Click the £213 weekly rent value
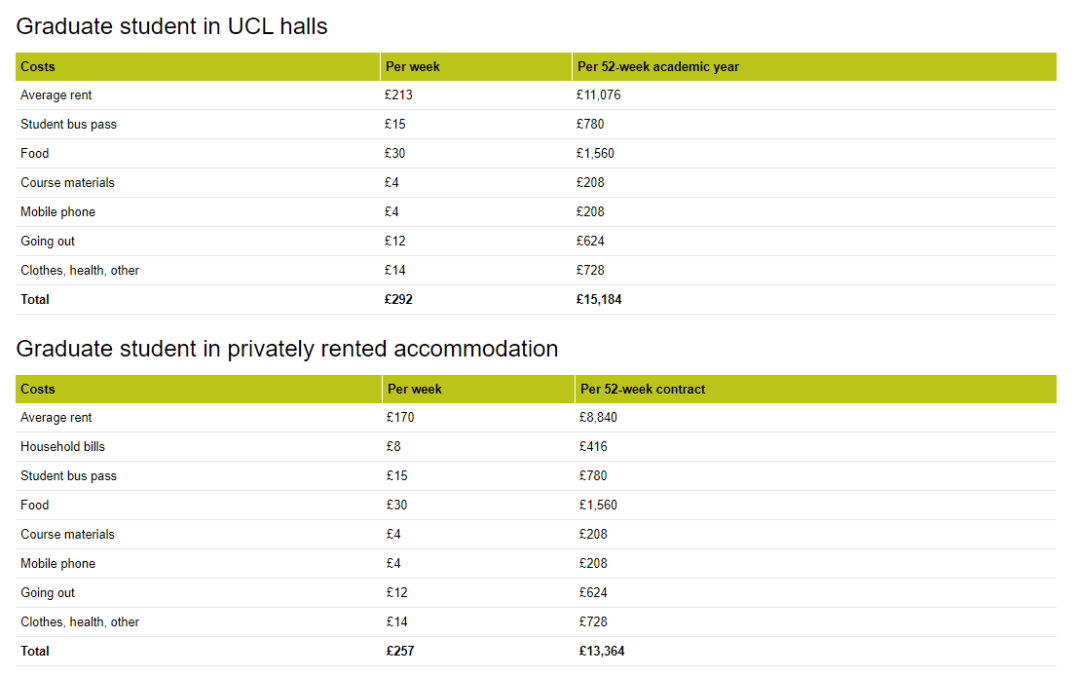 pyautogui.click(x=399, y=95)
